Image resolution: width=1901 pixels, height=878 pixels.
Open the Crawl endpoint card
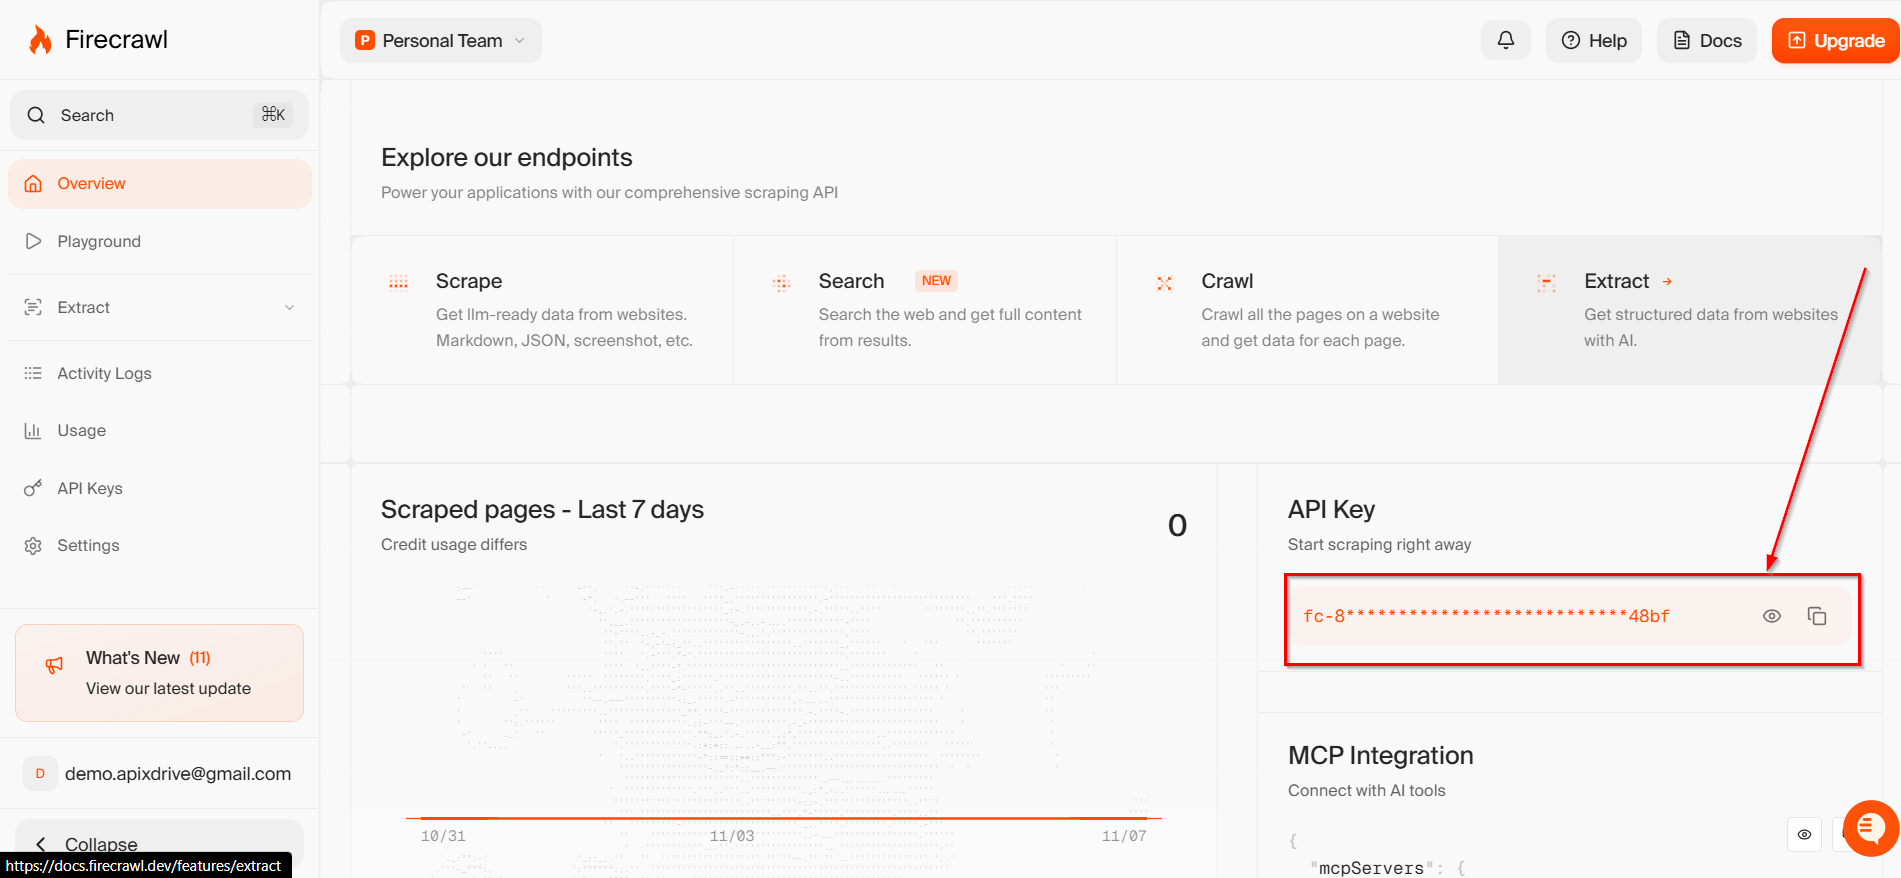(1307, 310)
